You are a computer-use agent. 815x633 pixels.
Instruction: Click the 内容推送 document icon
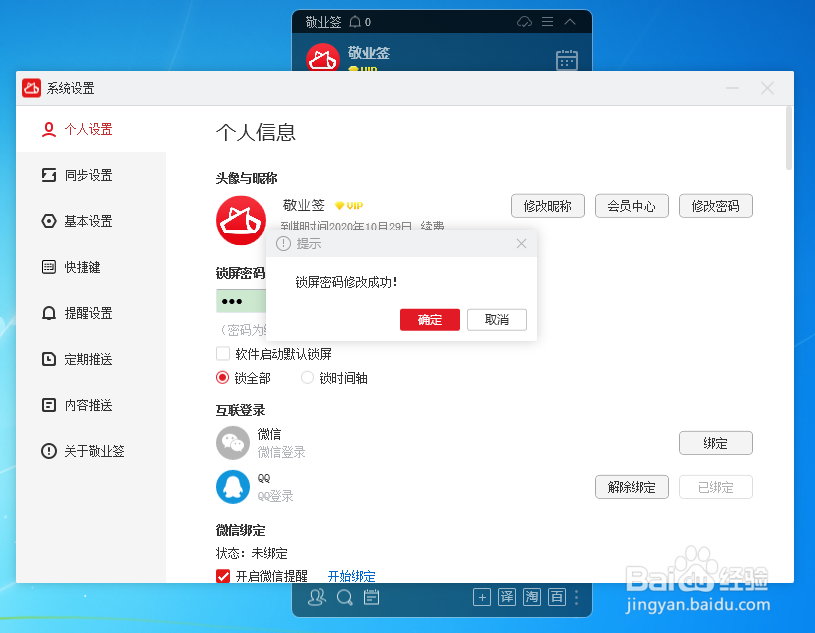pos(49,405)
